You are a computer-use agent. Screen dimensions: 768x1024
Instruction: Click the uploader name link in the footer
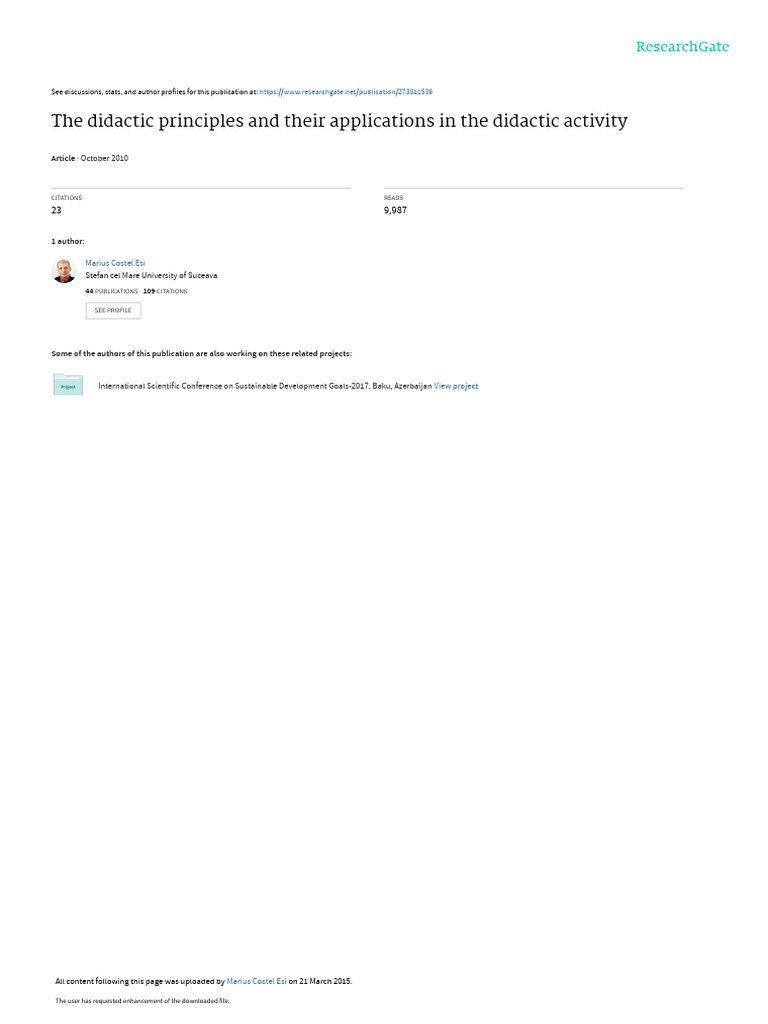256,981
